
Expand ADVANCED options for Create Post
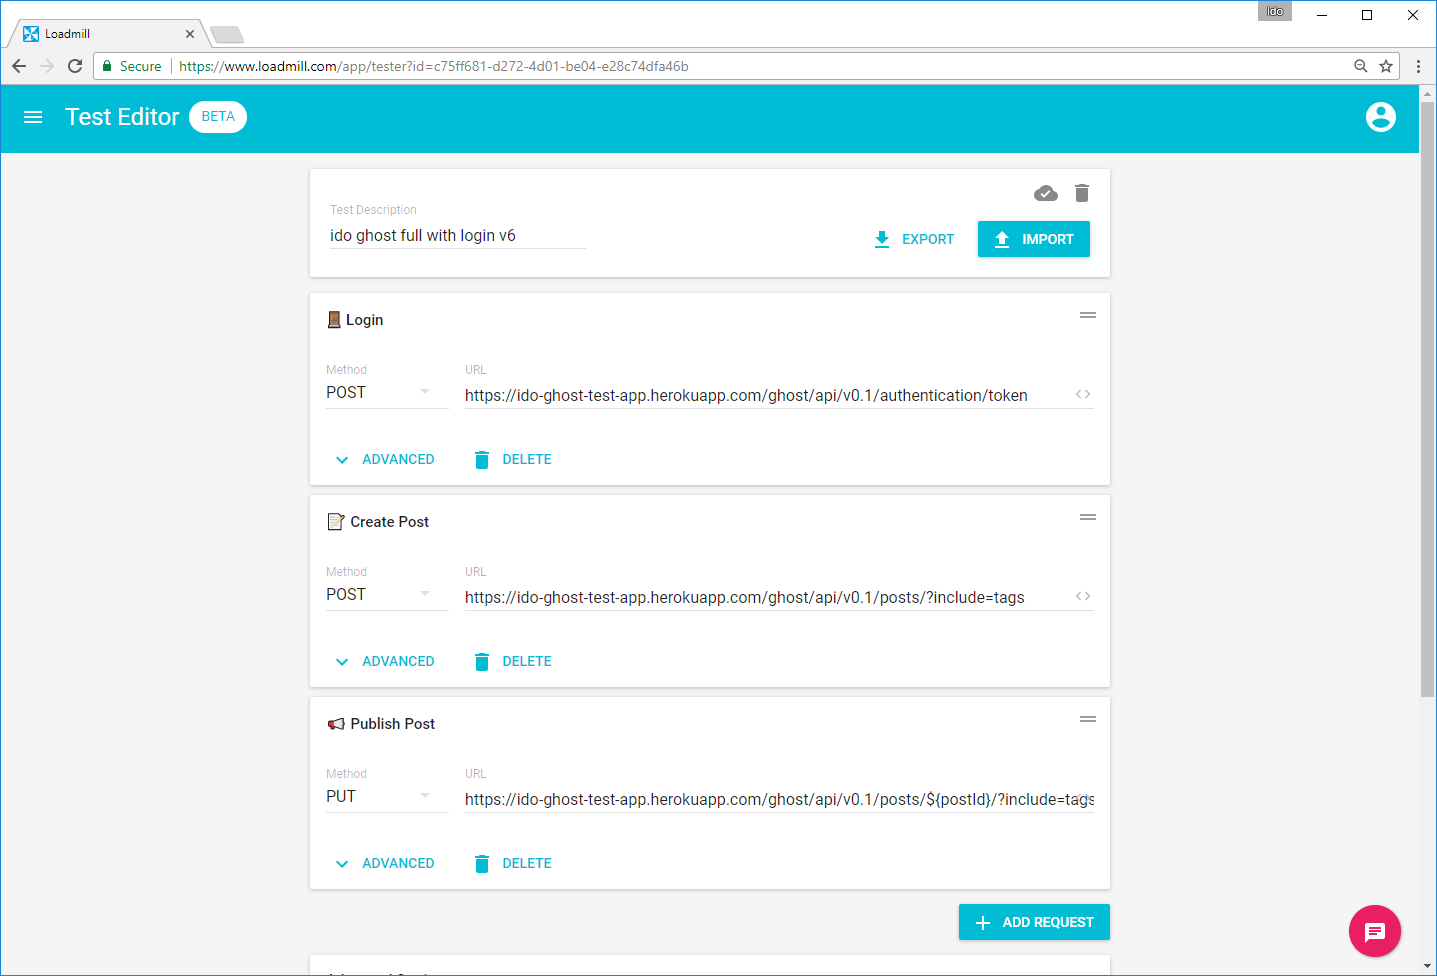385,662
